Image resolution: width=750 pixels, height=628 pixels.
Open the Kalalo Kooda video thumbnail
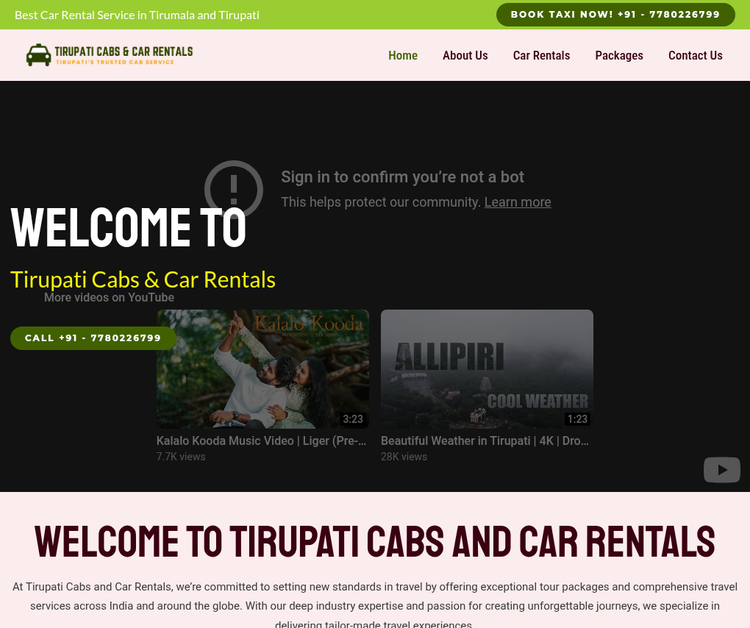(262, 368)
